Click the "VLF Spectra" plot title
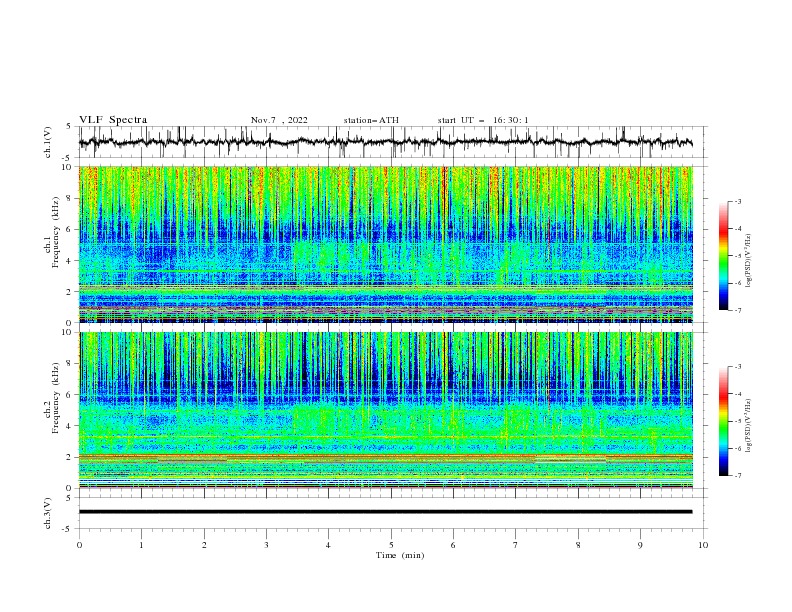The image size is (792, 612). 113,120
